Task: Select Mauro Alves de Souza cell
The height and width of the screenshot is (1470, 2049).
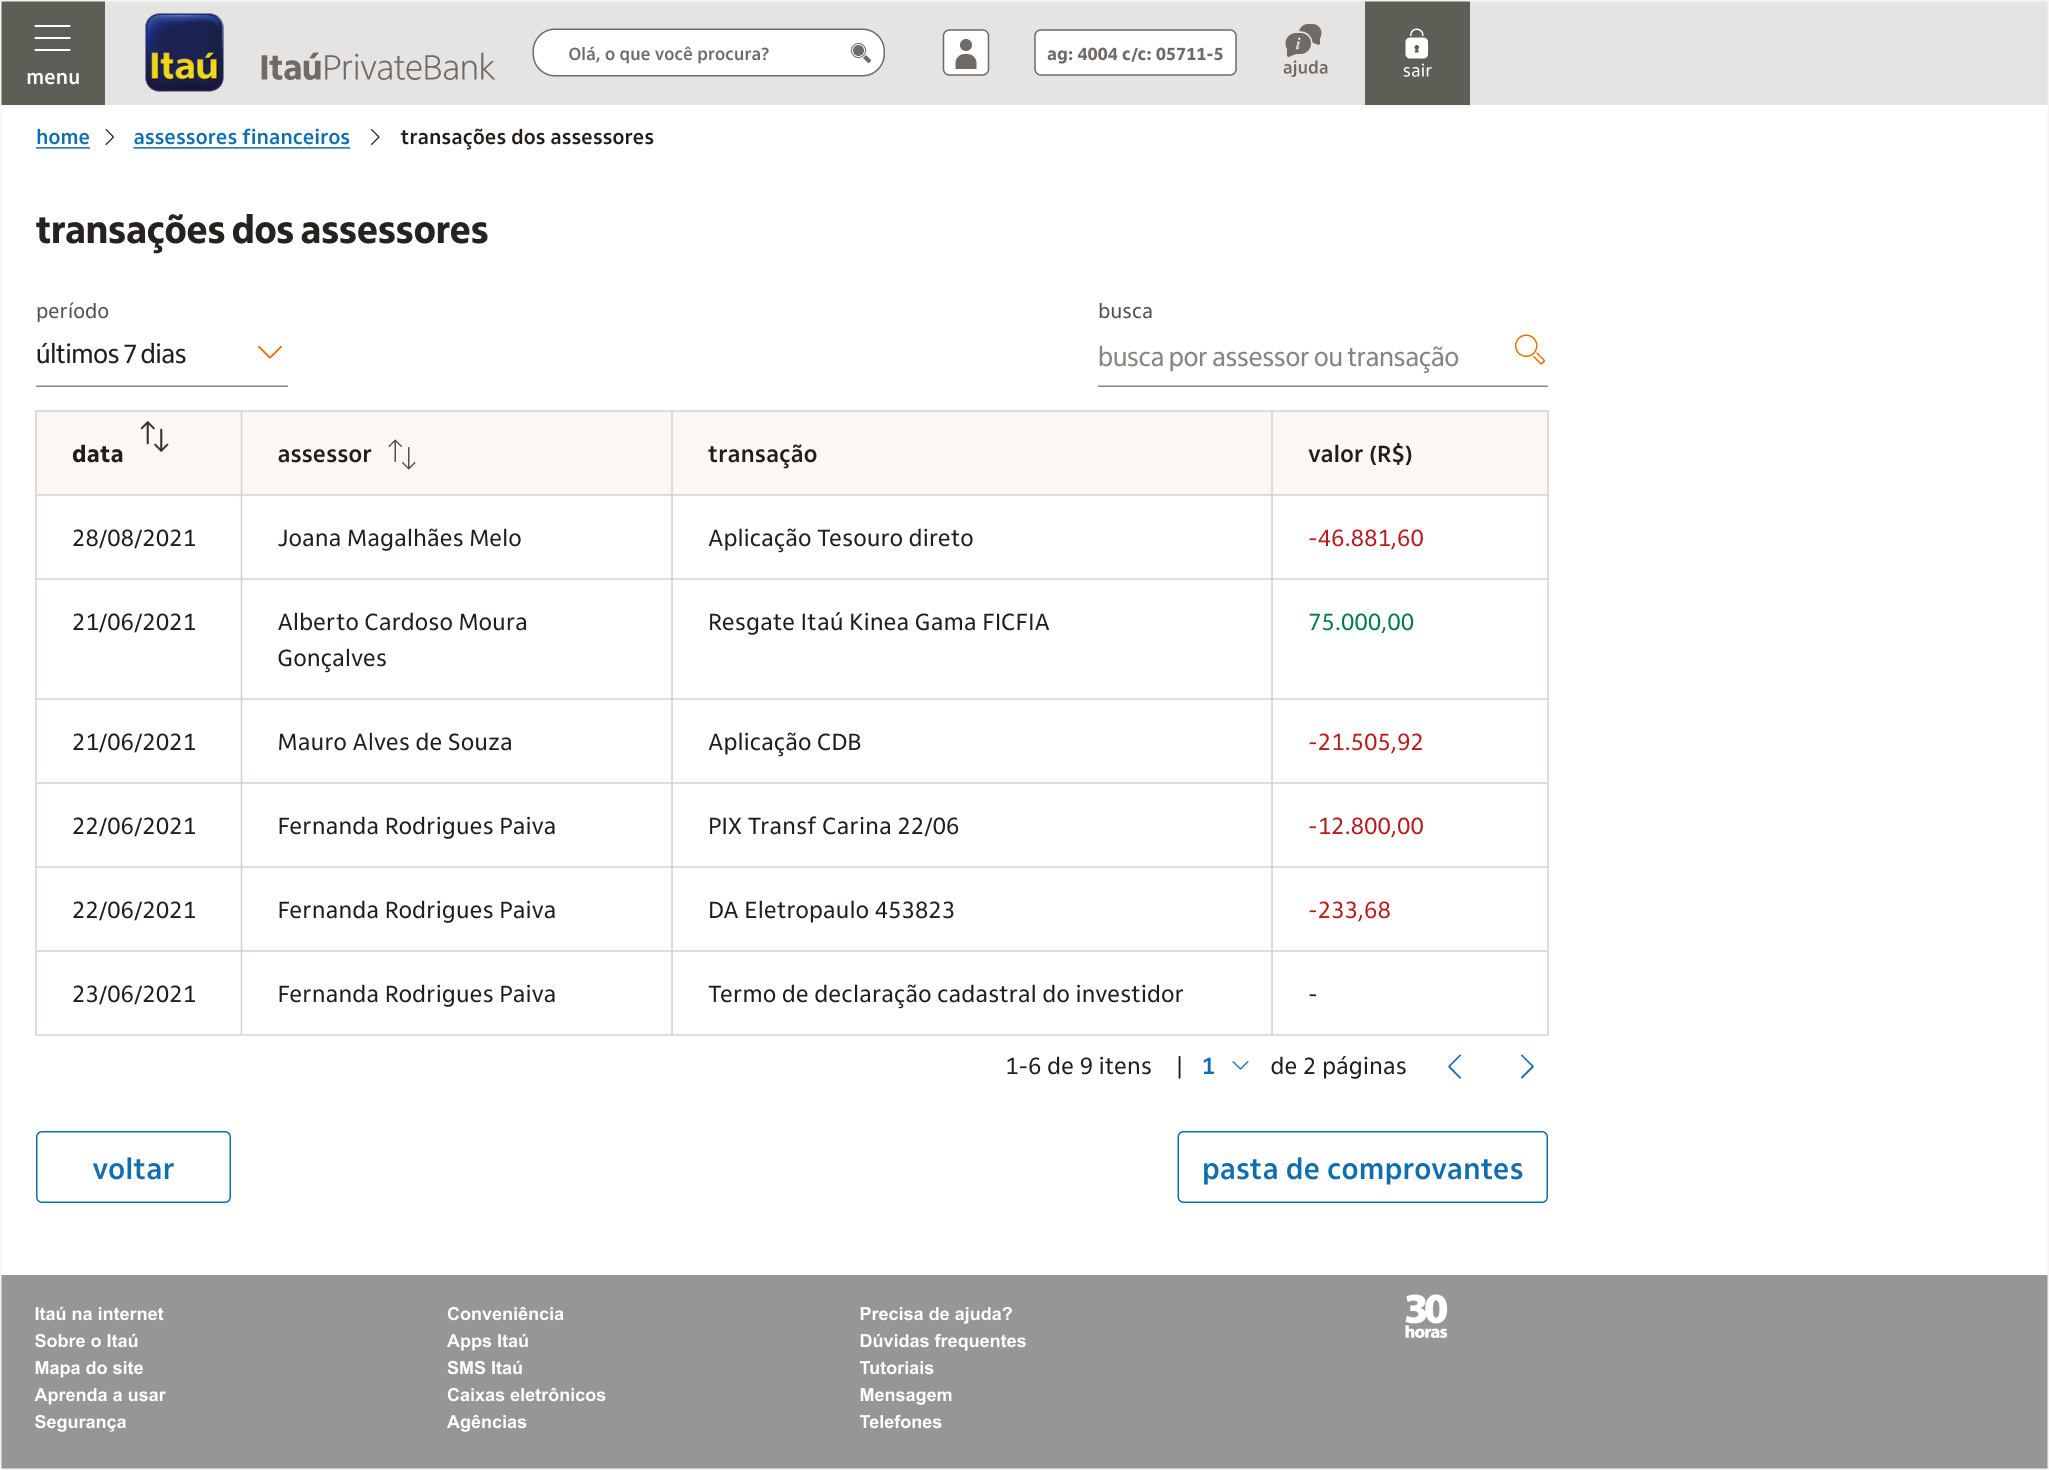Action: [x=456, y=742]
